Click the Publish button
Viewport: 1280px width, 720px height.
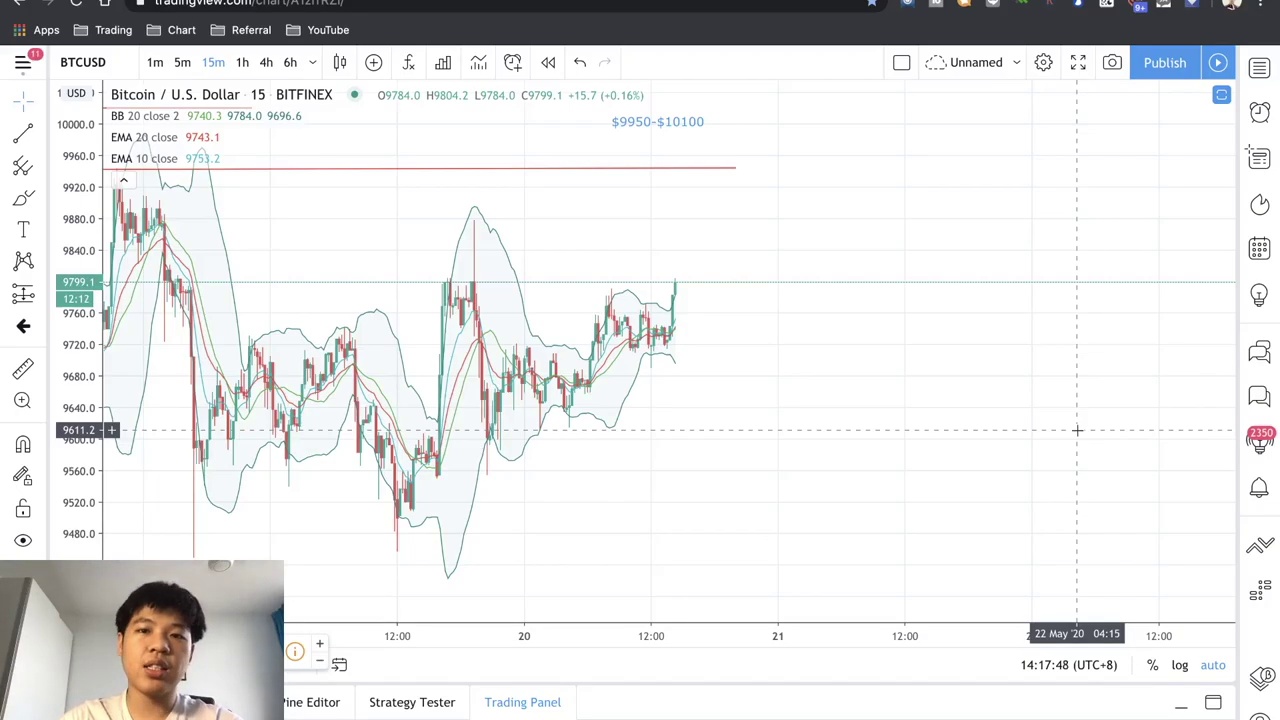click(1165, 63)
